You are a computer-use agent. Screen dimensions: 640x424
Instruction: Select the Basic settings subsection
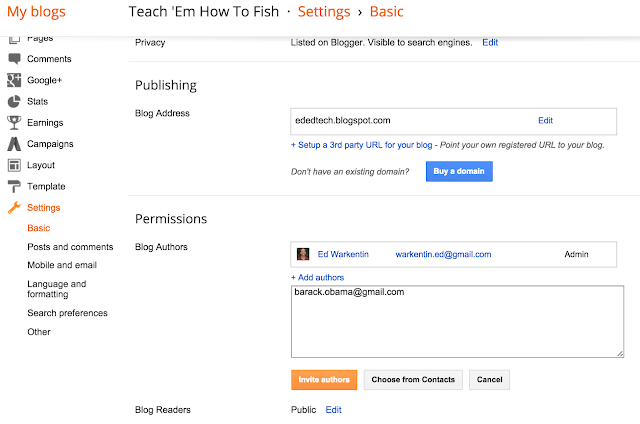[x=39, y=228]
